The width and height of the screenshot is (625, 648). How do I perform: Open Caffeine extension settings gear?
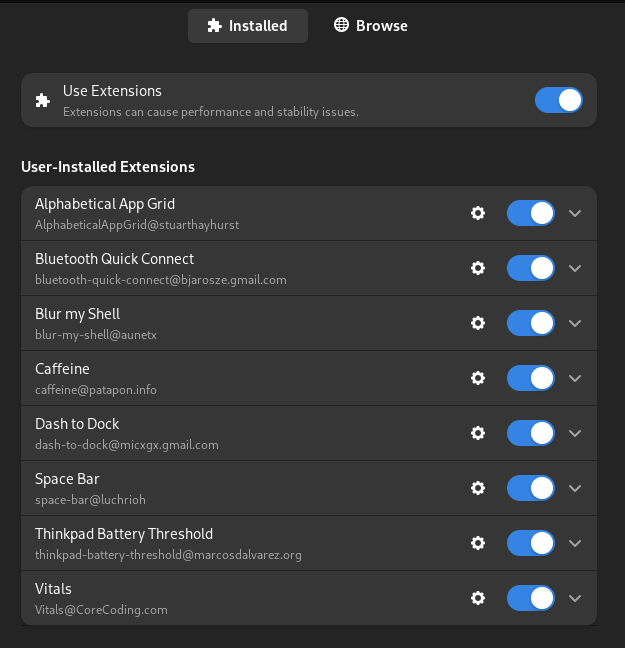pyautogui.click(x=478, y=378)
